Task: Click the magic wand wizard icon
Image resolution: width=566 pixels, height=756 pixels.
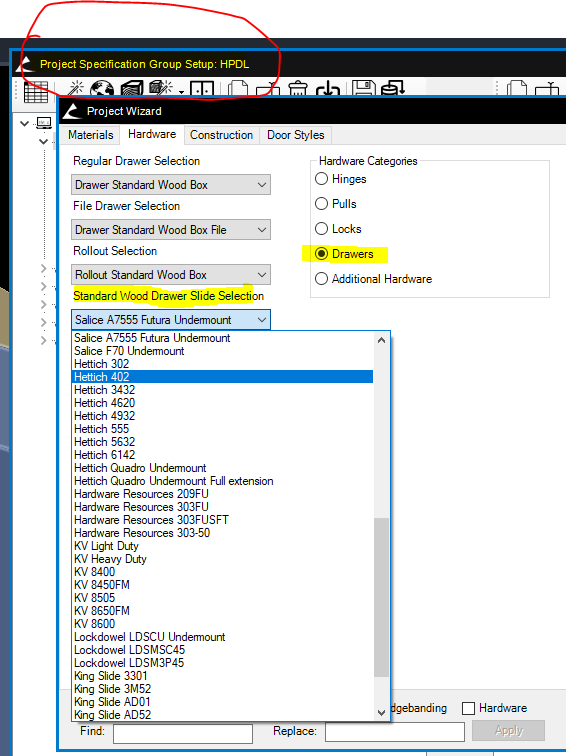Action: [x=76, y=89]
